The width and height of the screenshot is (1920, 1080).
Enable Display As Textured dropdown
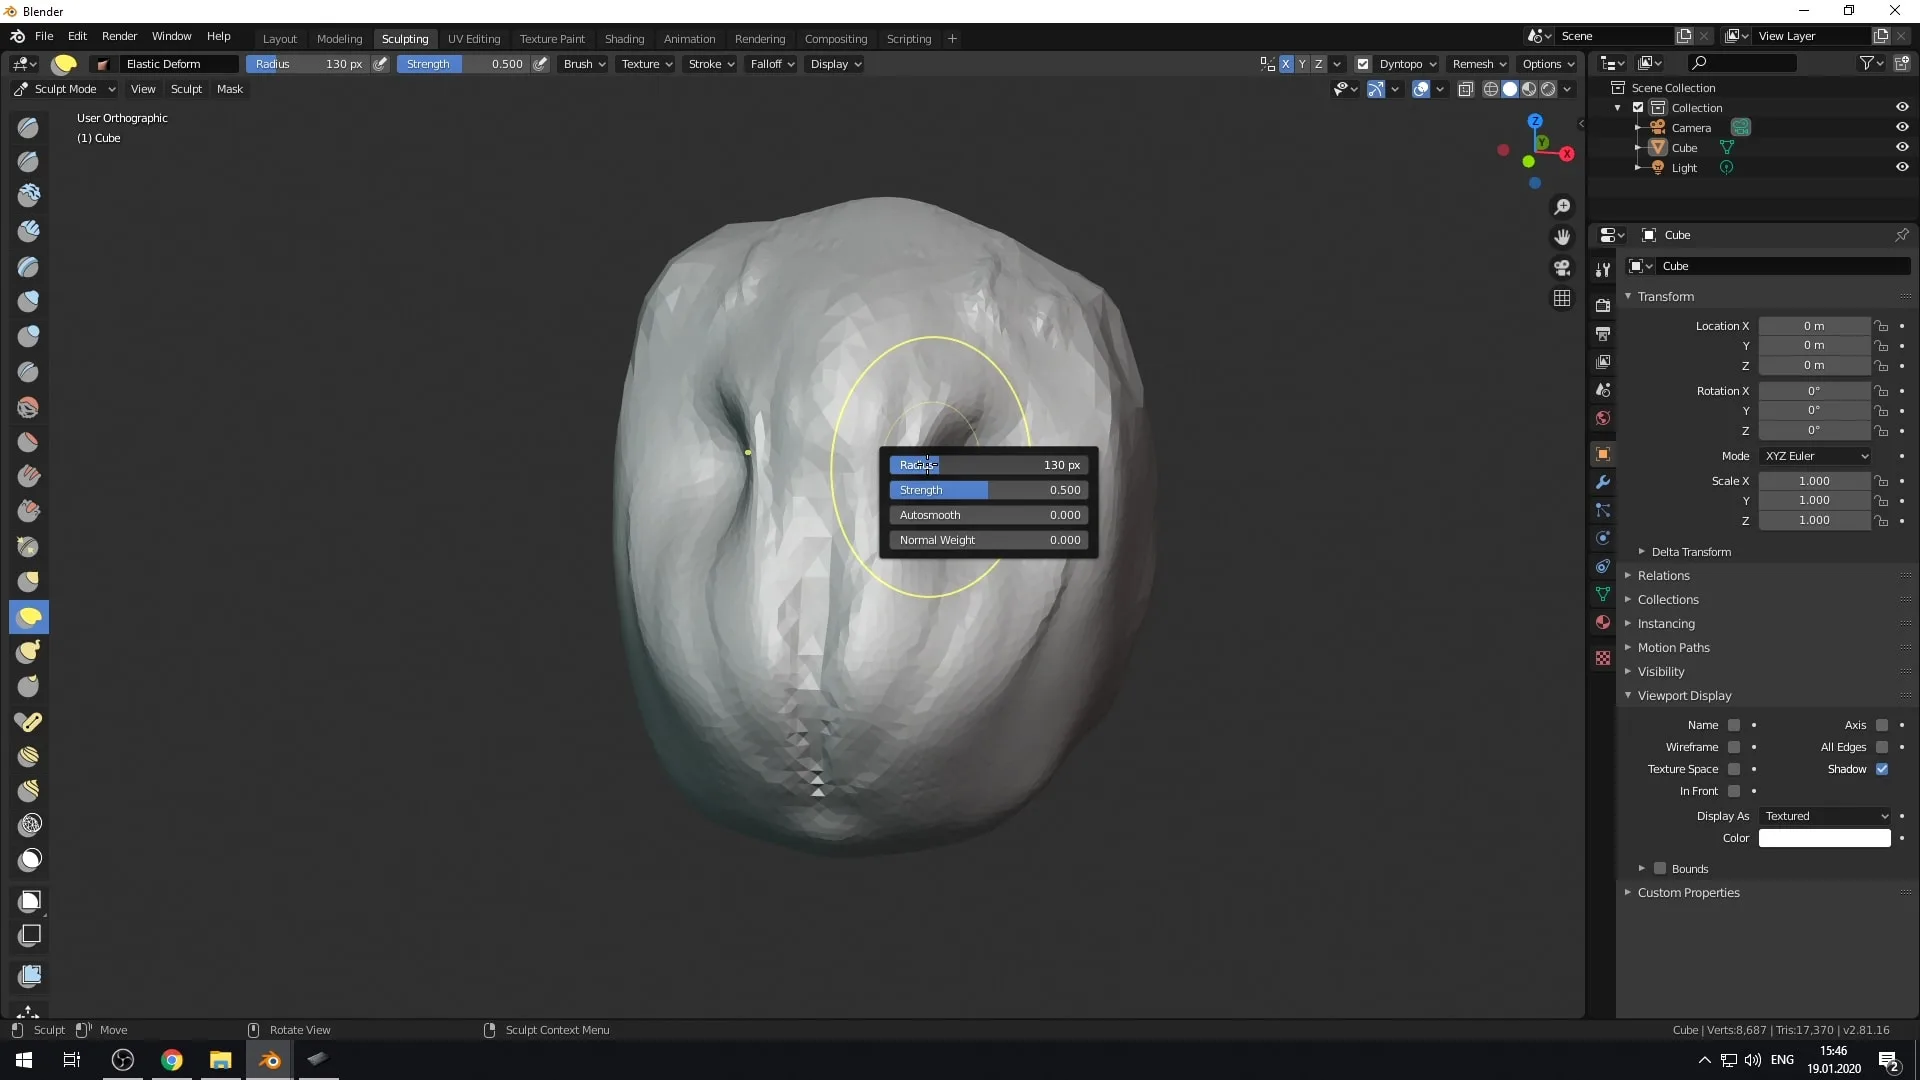(x=1826, y=815)
